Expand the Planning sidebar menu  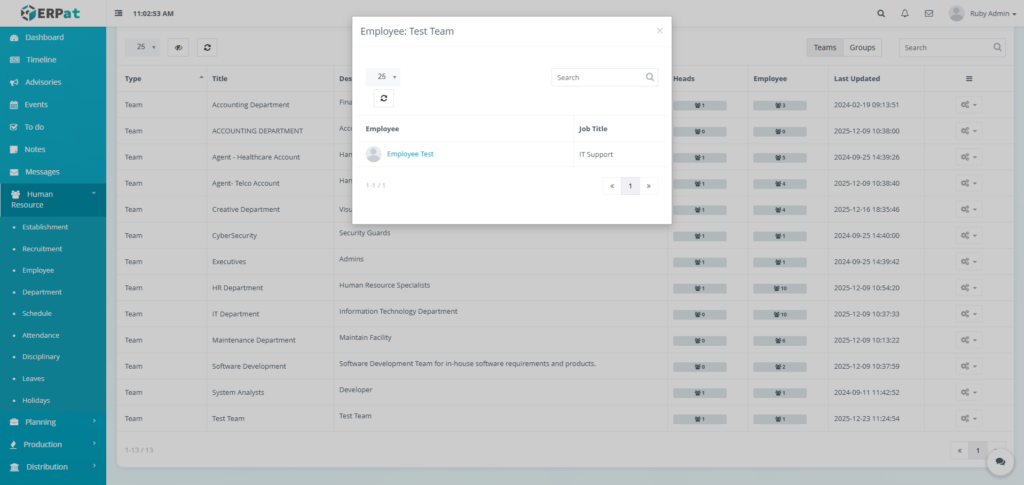[53, 422]
